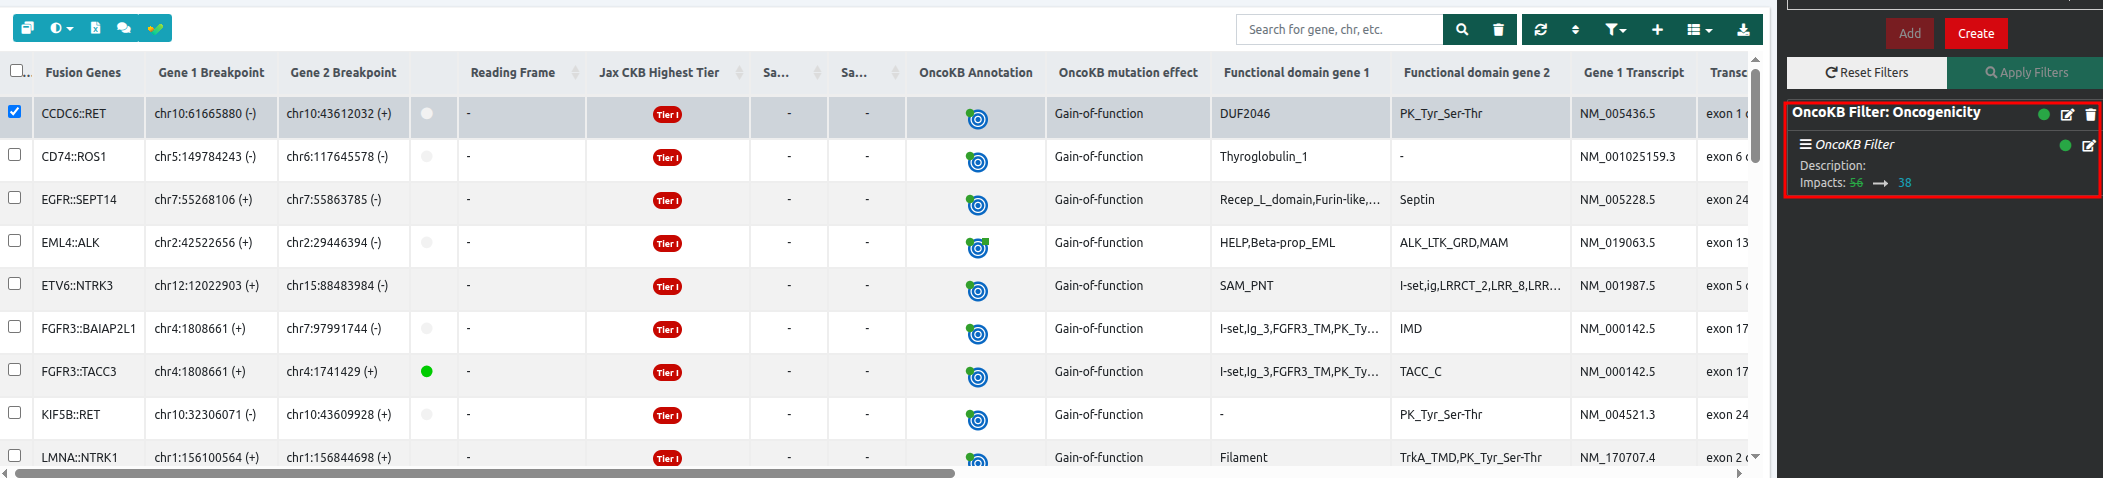The height and width of the screenshot is (478, 2103).
Task: Sort by Jax CKB Highest Tier column
Action: (659, 73)
